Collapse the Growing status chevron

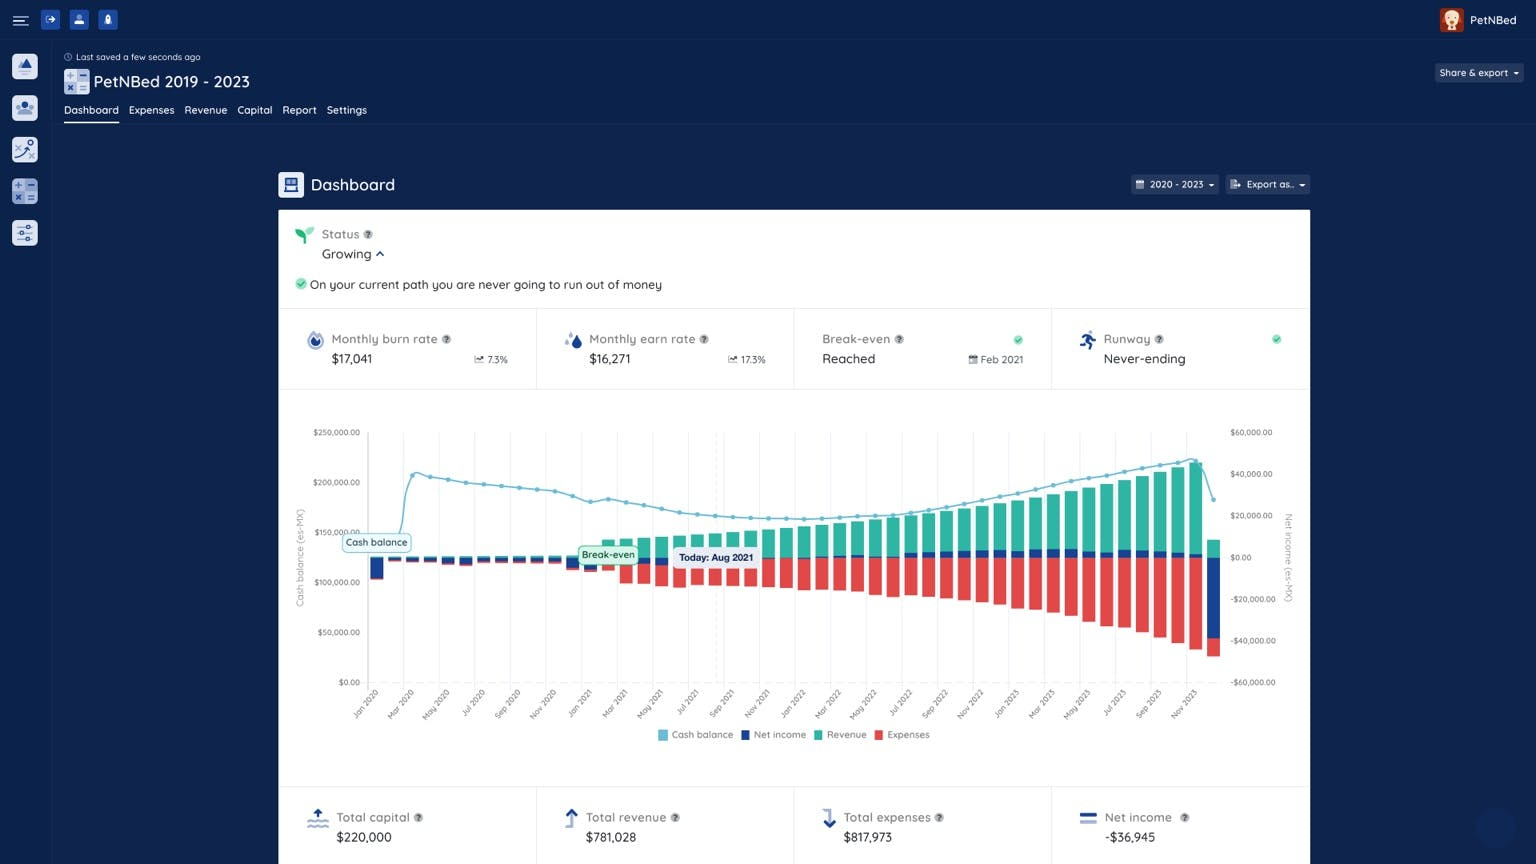pyautogui.click(x=380, y=254)
